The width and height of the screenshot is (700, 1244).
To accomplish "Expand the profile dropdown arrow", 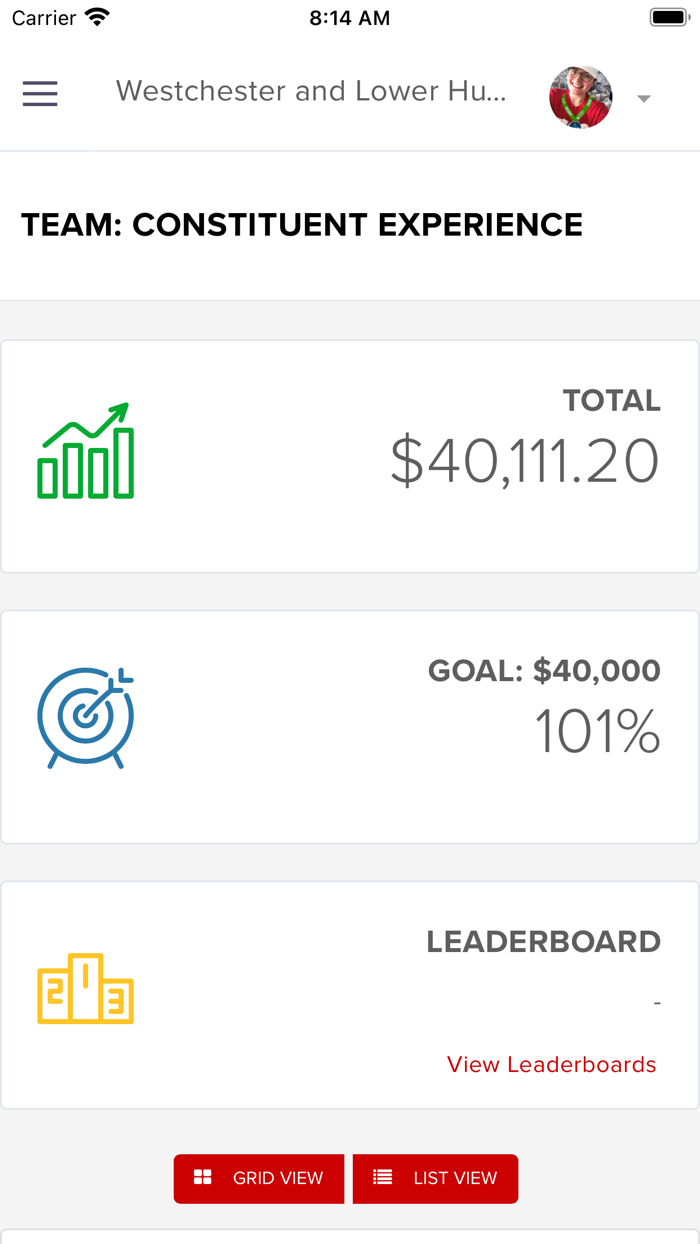I will coord(644,98).
